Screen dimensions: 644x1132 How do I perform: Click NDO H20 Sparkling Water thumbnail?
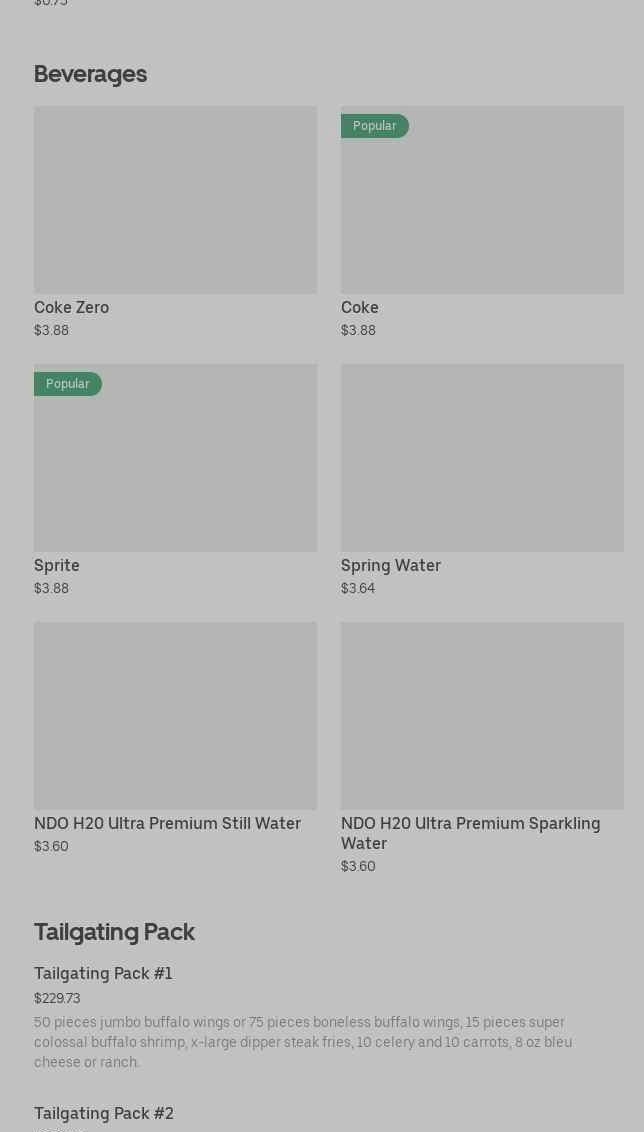tap(482, 715)
